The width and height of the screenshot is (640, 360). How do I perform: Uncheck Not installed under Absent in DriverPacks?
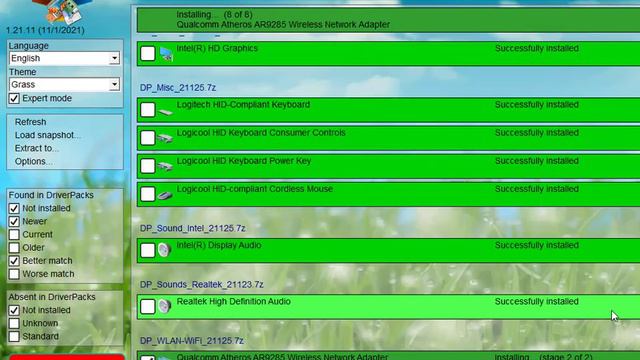14,310
